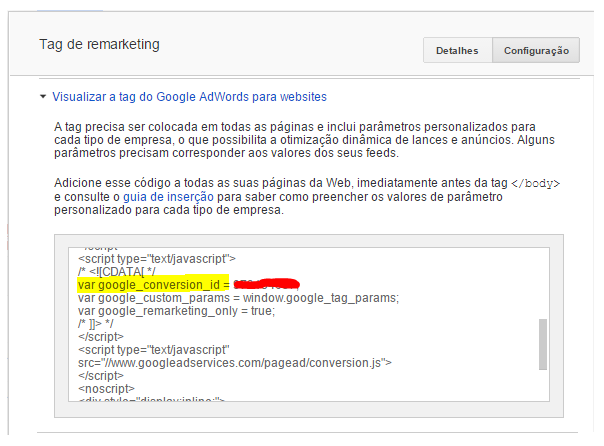Viewport: 604px width, 446px height.
Task: Click the 'Tag de remarketing' heading
Action: tap(99, 44)
